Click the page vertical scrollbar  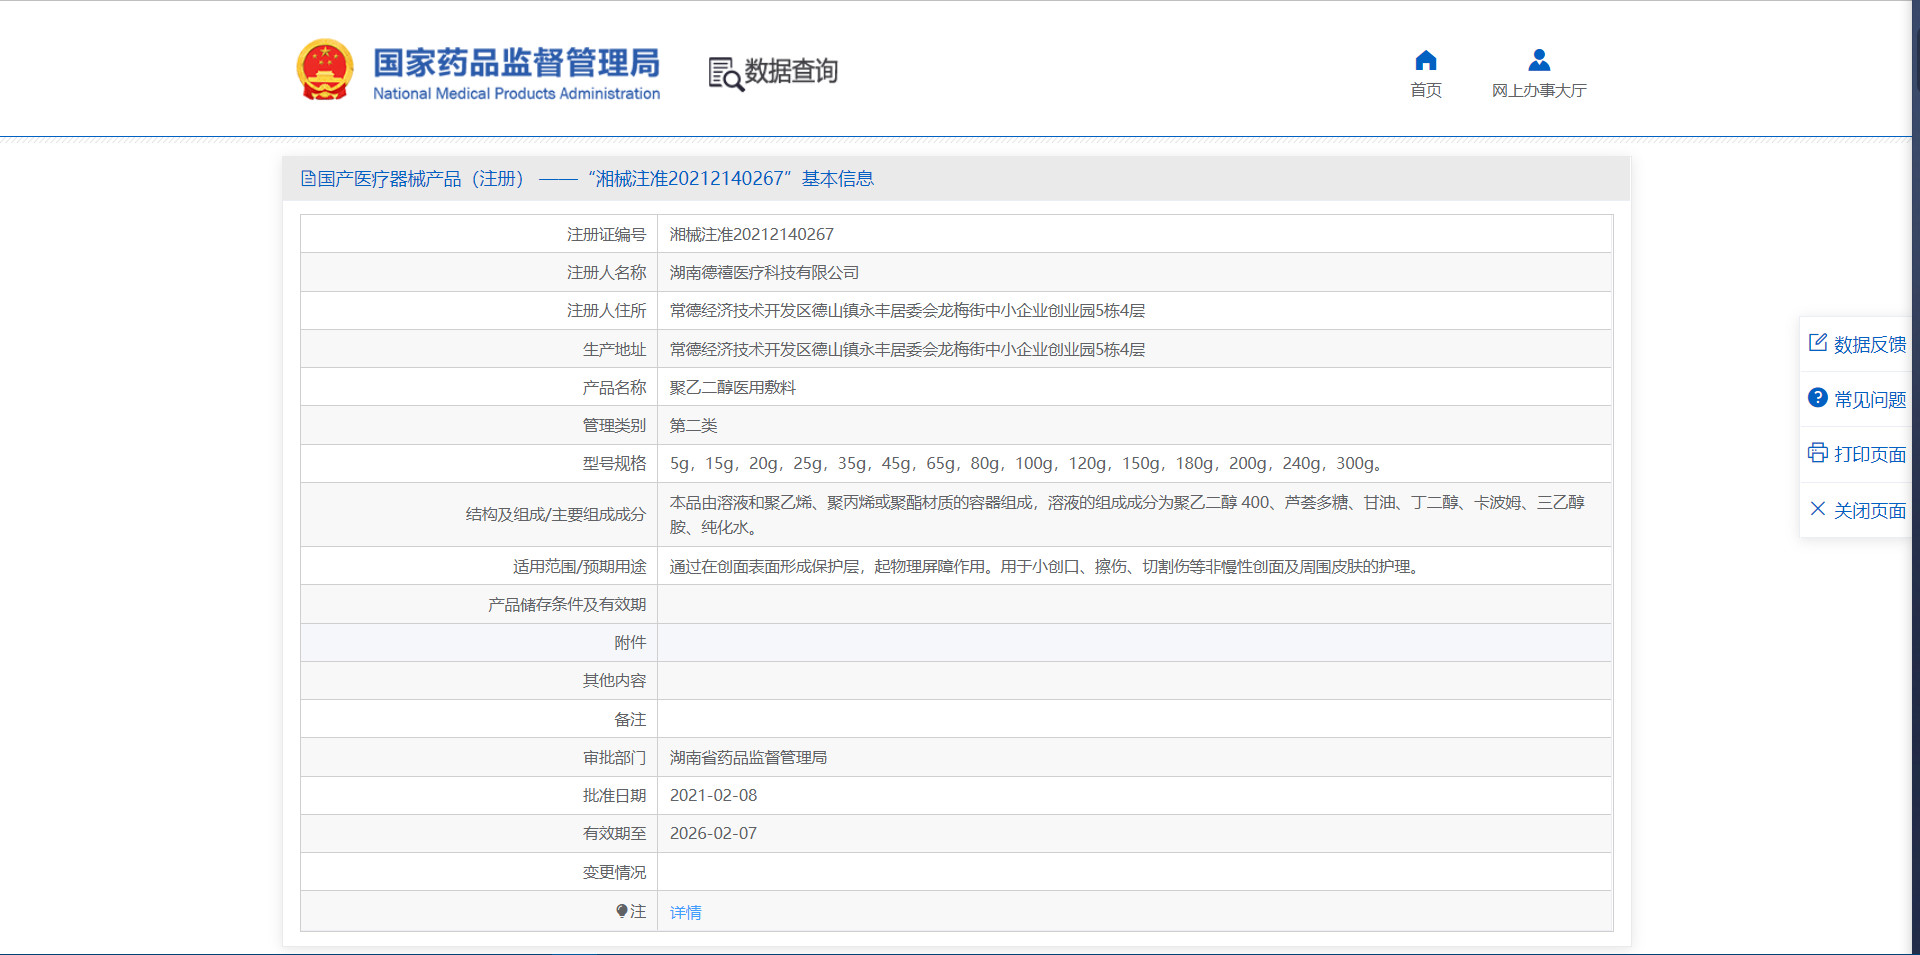pyautogui.click(x=1916, y=477)
